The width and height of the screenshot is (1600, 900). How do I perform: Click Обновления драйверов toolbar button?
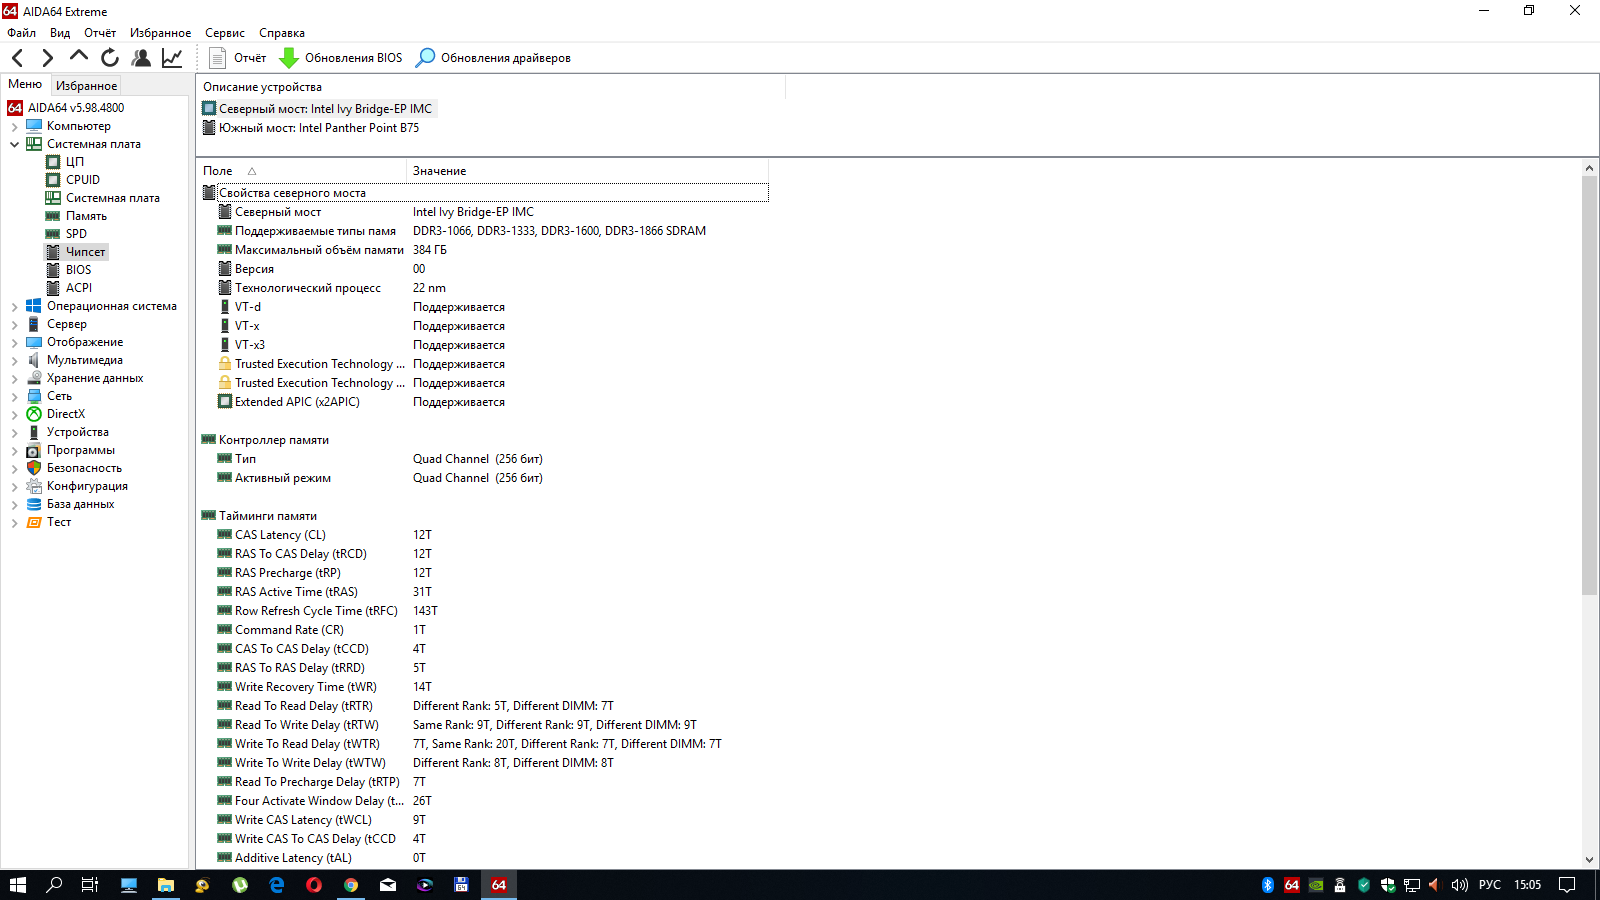[493, 58]
